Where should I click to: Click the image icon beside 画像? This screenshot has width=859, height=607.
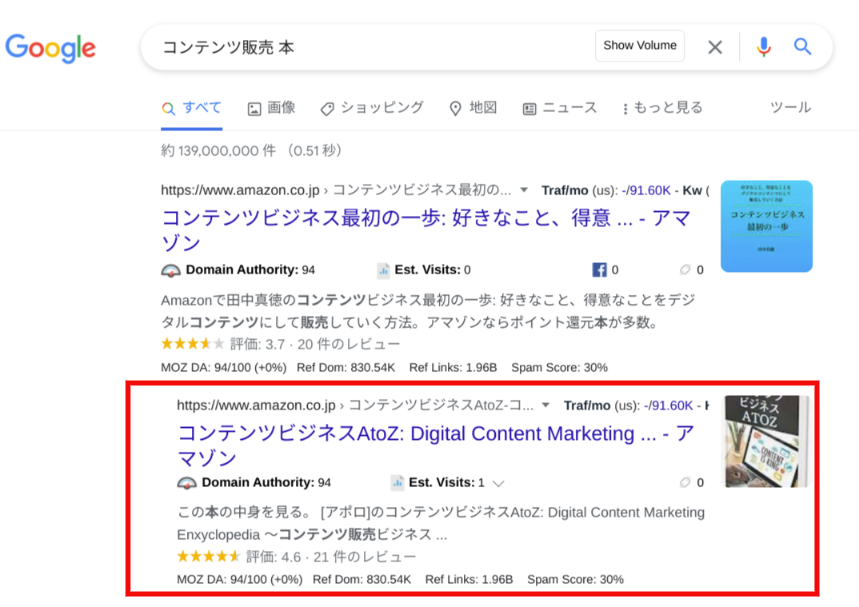click(254, 109)
